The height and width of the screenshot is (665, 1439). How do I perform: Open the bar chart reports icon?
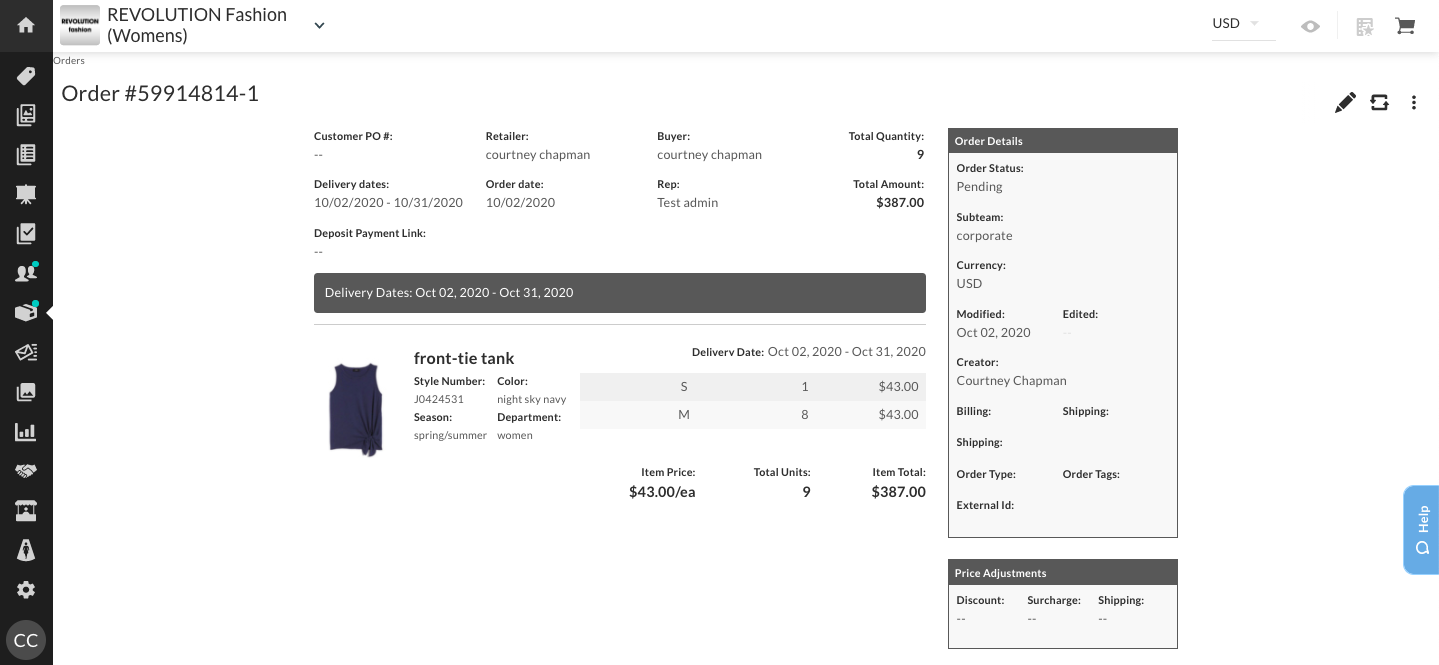coord(26,432)
